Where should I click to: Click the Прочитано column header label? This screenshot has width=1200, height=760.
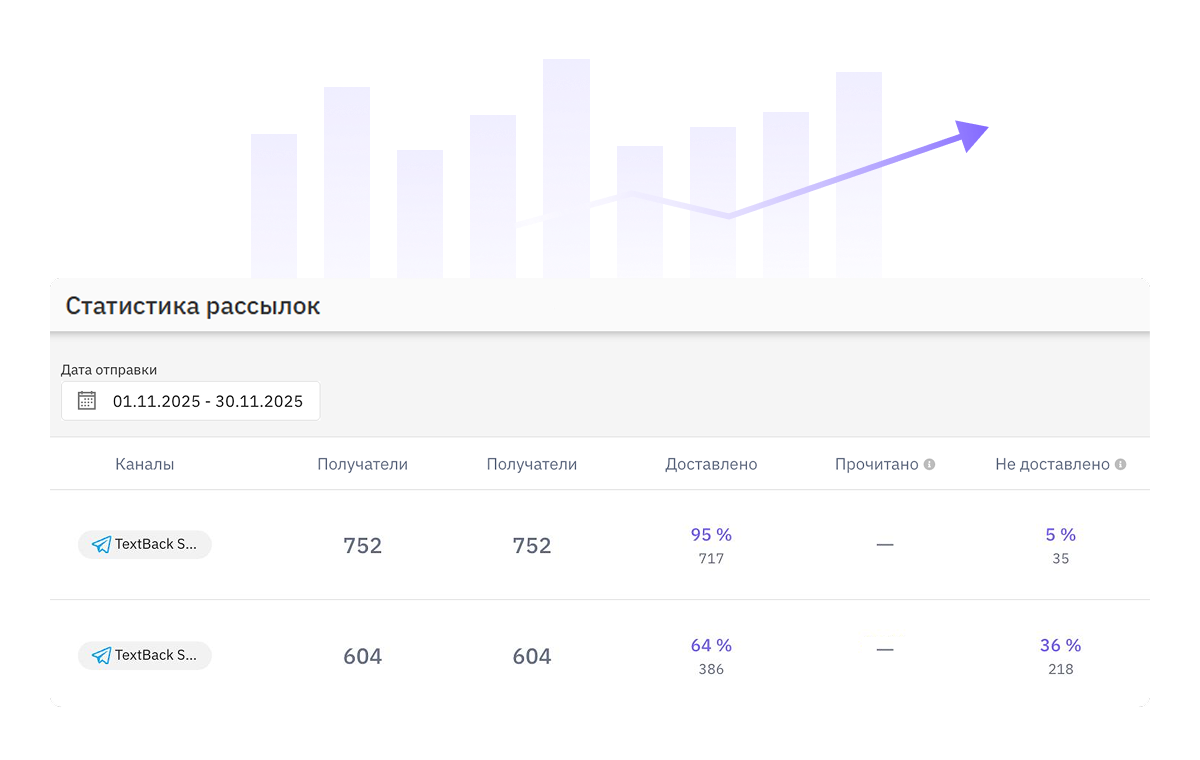pyautogui.click(x=876, y=465)
